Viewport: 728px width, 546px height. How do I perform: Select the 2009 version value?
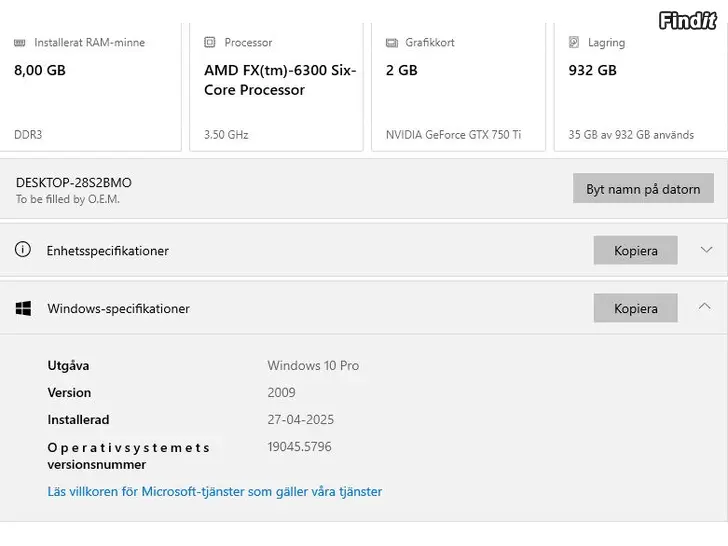point(281,392)
